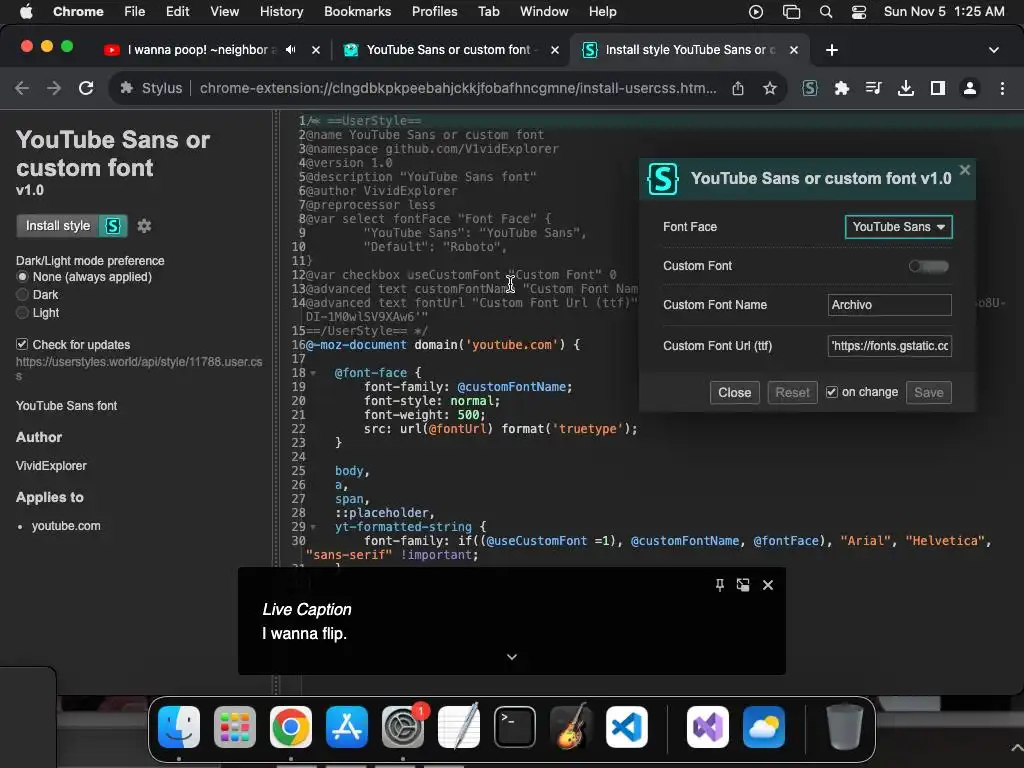Screen dimensions: 1024x768
Task: Open the File menu
Action: pyautogui.click(x=135, y=12)
